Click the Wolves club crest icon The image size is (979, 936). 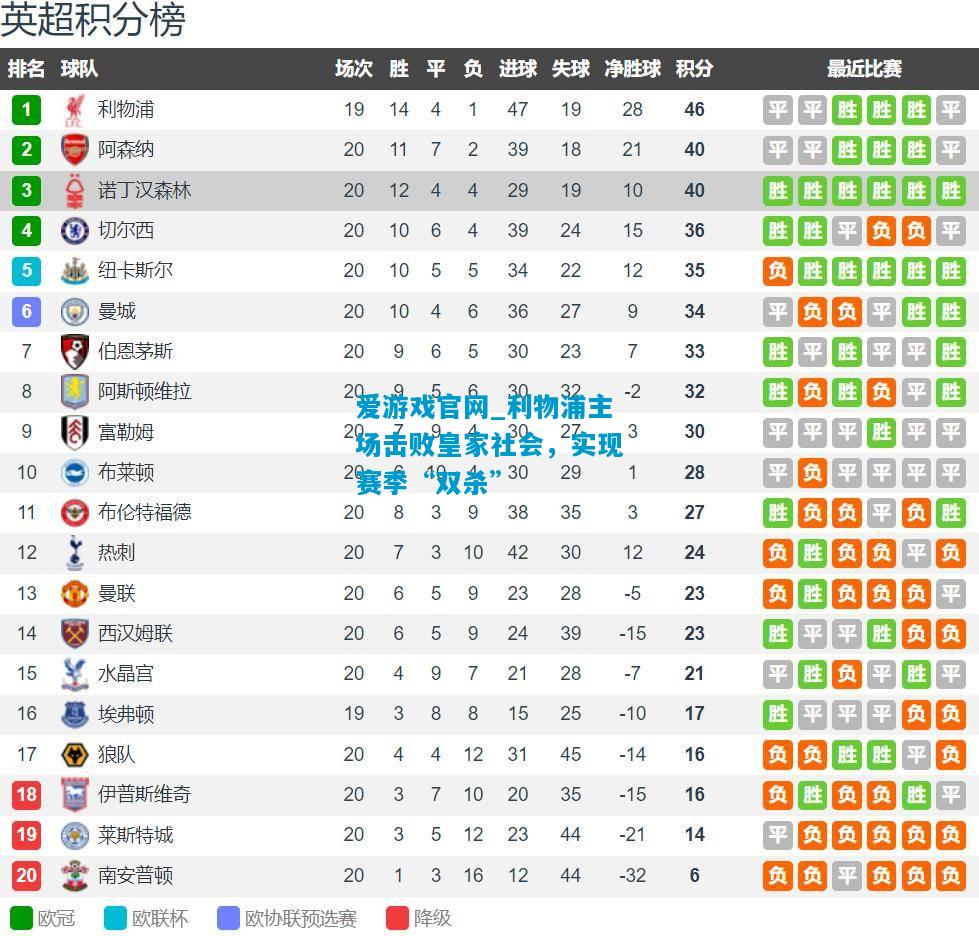74,754
